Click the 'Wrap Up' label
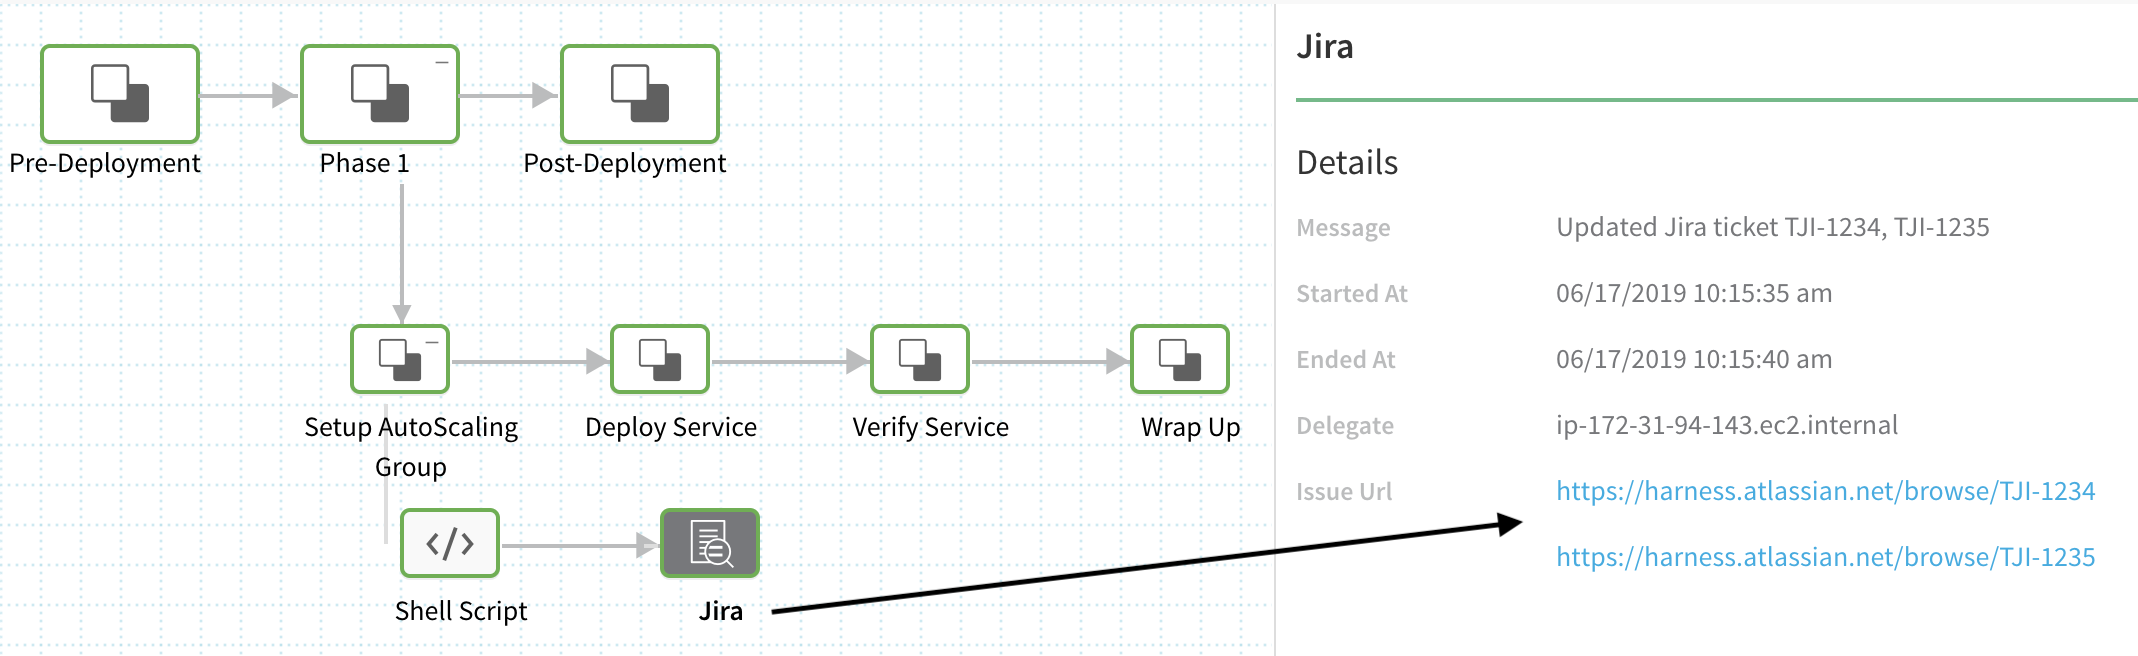Viewport: 2138px width, 656px height. tap(1191, 427)
